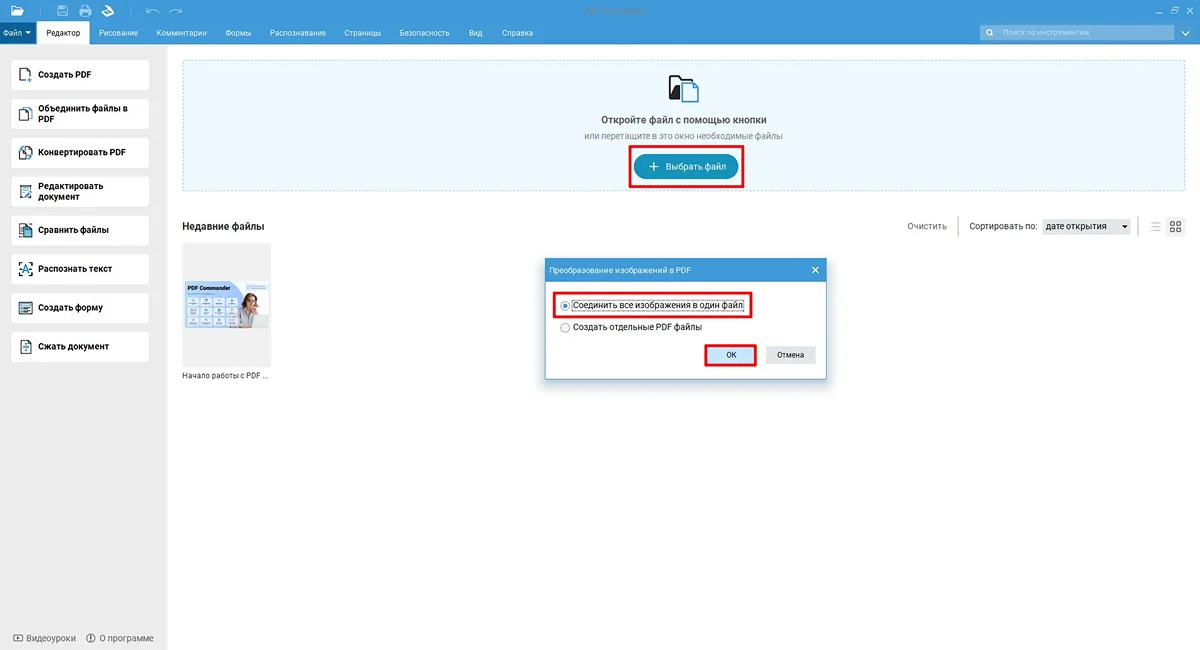Open the recent "Начало работы с PDF" thumbnail
This screenshot has height=650, width=1200.
click(x=226, y=305)
